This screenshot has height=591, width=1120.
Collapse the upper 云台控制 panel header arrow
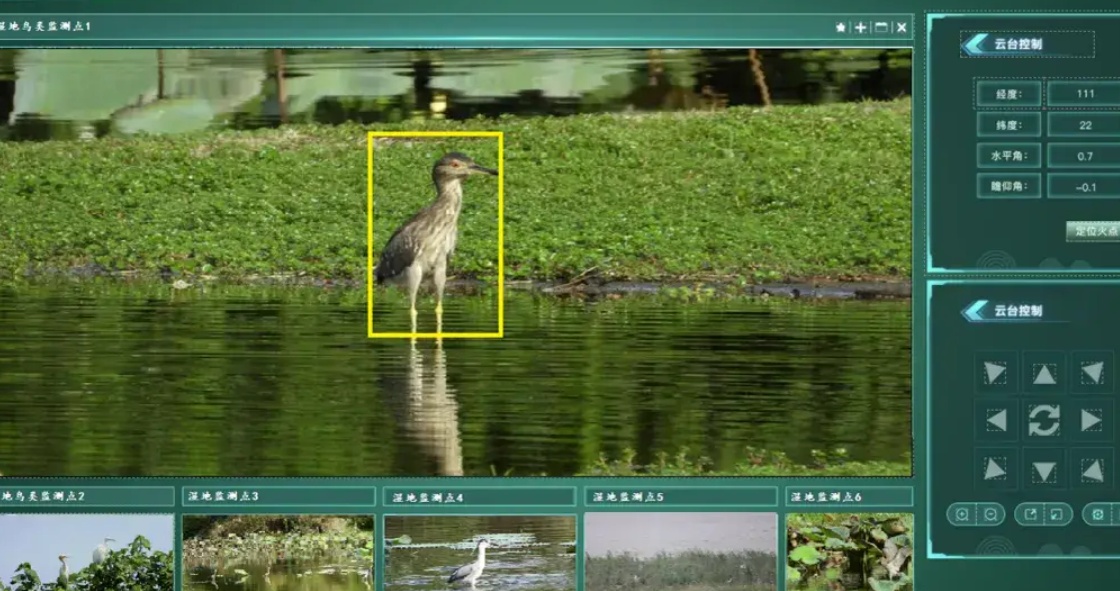point(974,44)
